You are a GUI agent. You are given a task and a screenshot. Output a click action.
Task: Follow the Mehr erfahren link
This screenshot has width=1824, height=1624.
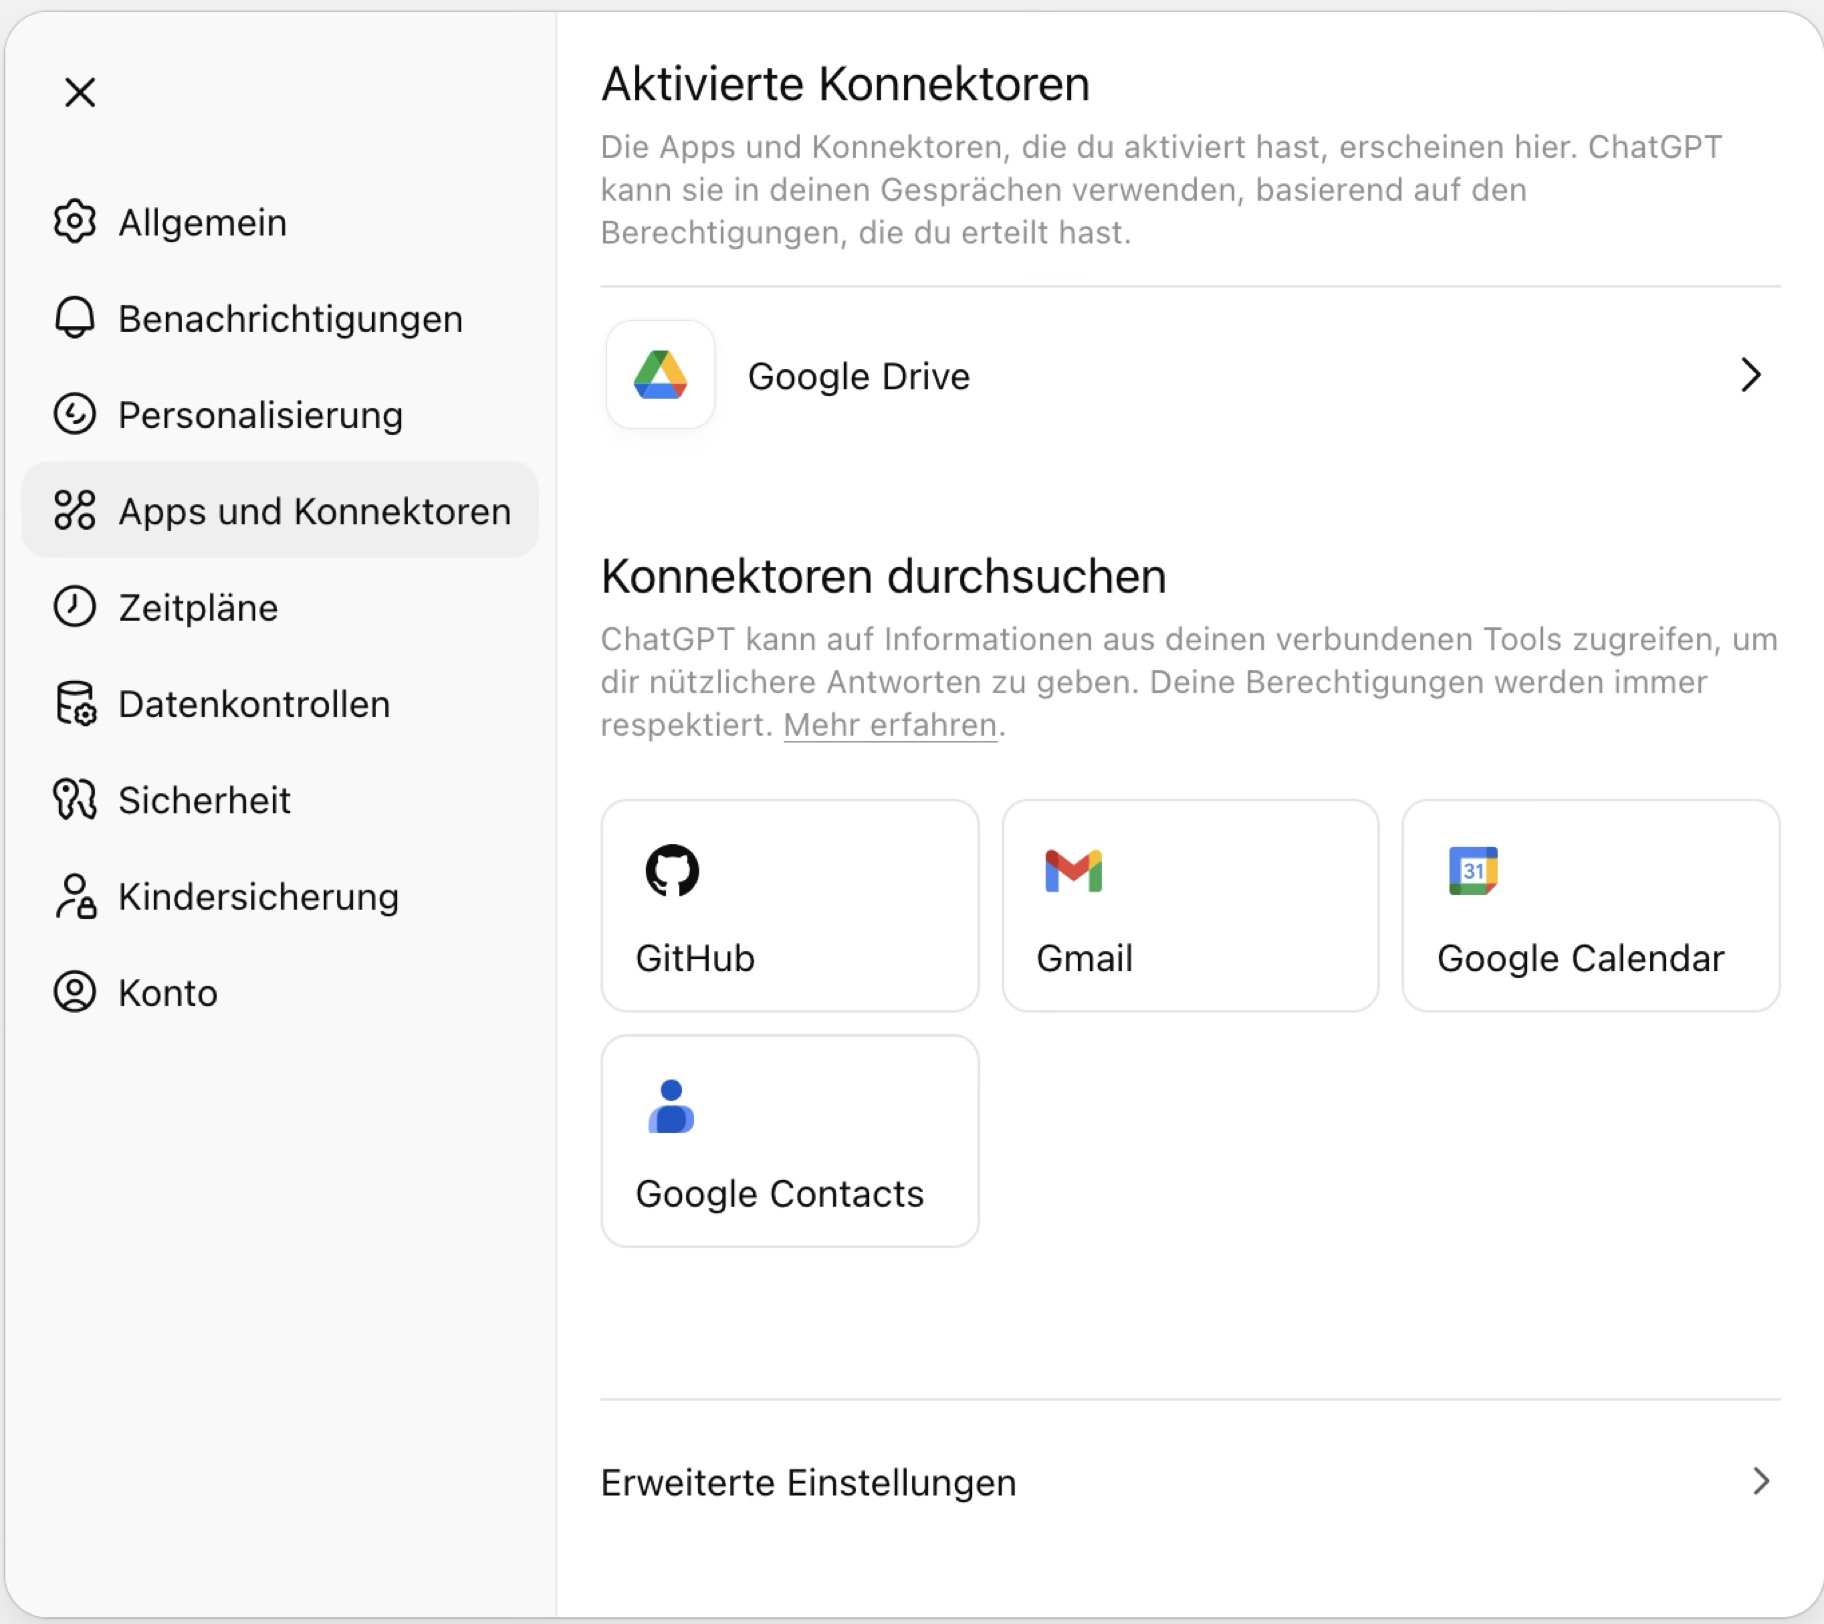point(890,725)
